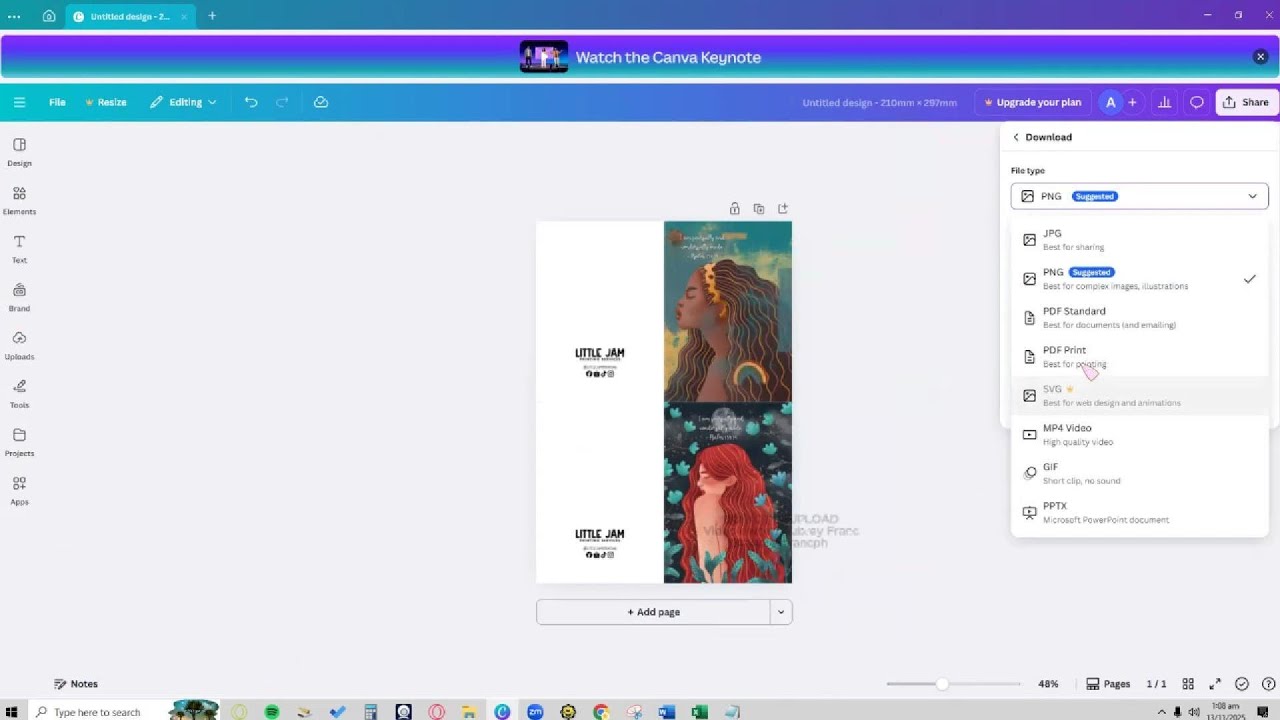
Task: Open Chrome from the taskbar
Action: click(x=600, y=712)
